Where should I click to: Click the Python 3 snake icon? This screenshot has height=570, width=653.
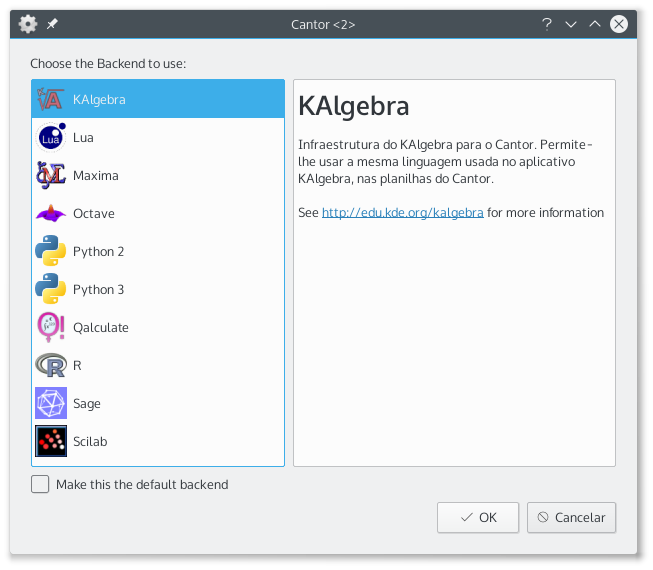click(50, 289)
